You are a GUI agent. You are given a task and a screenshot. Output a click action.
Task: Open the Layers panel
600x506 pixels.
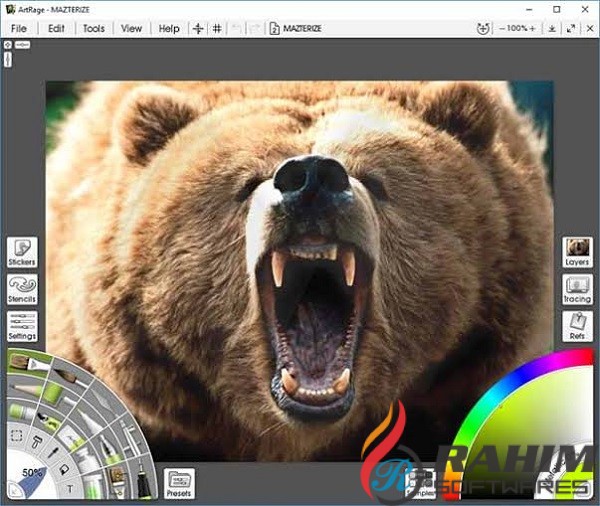coord(577,252)
